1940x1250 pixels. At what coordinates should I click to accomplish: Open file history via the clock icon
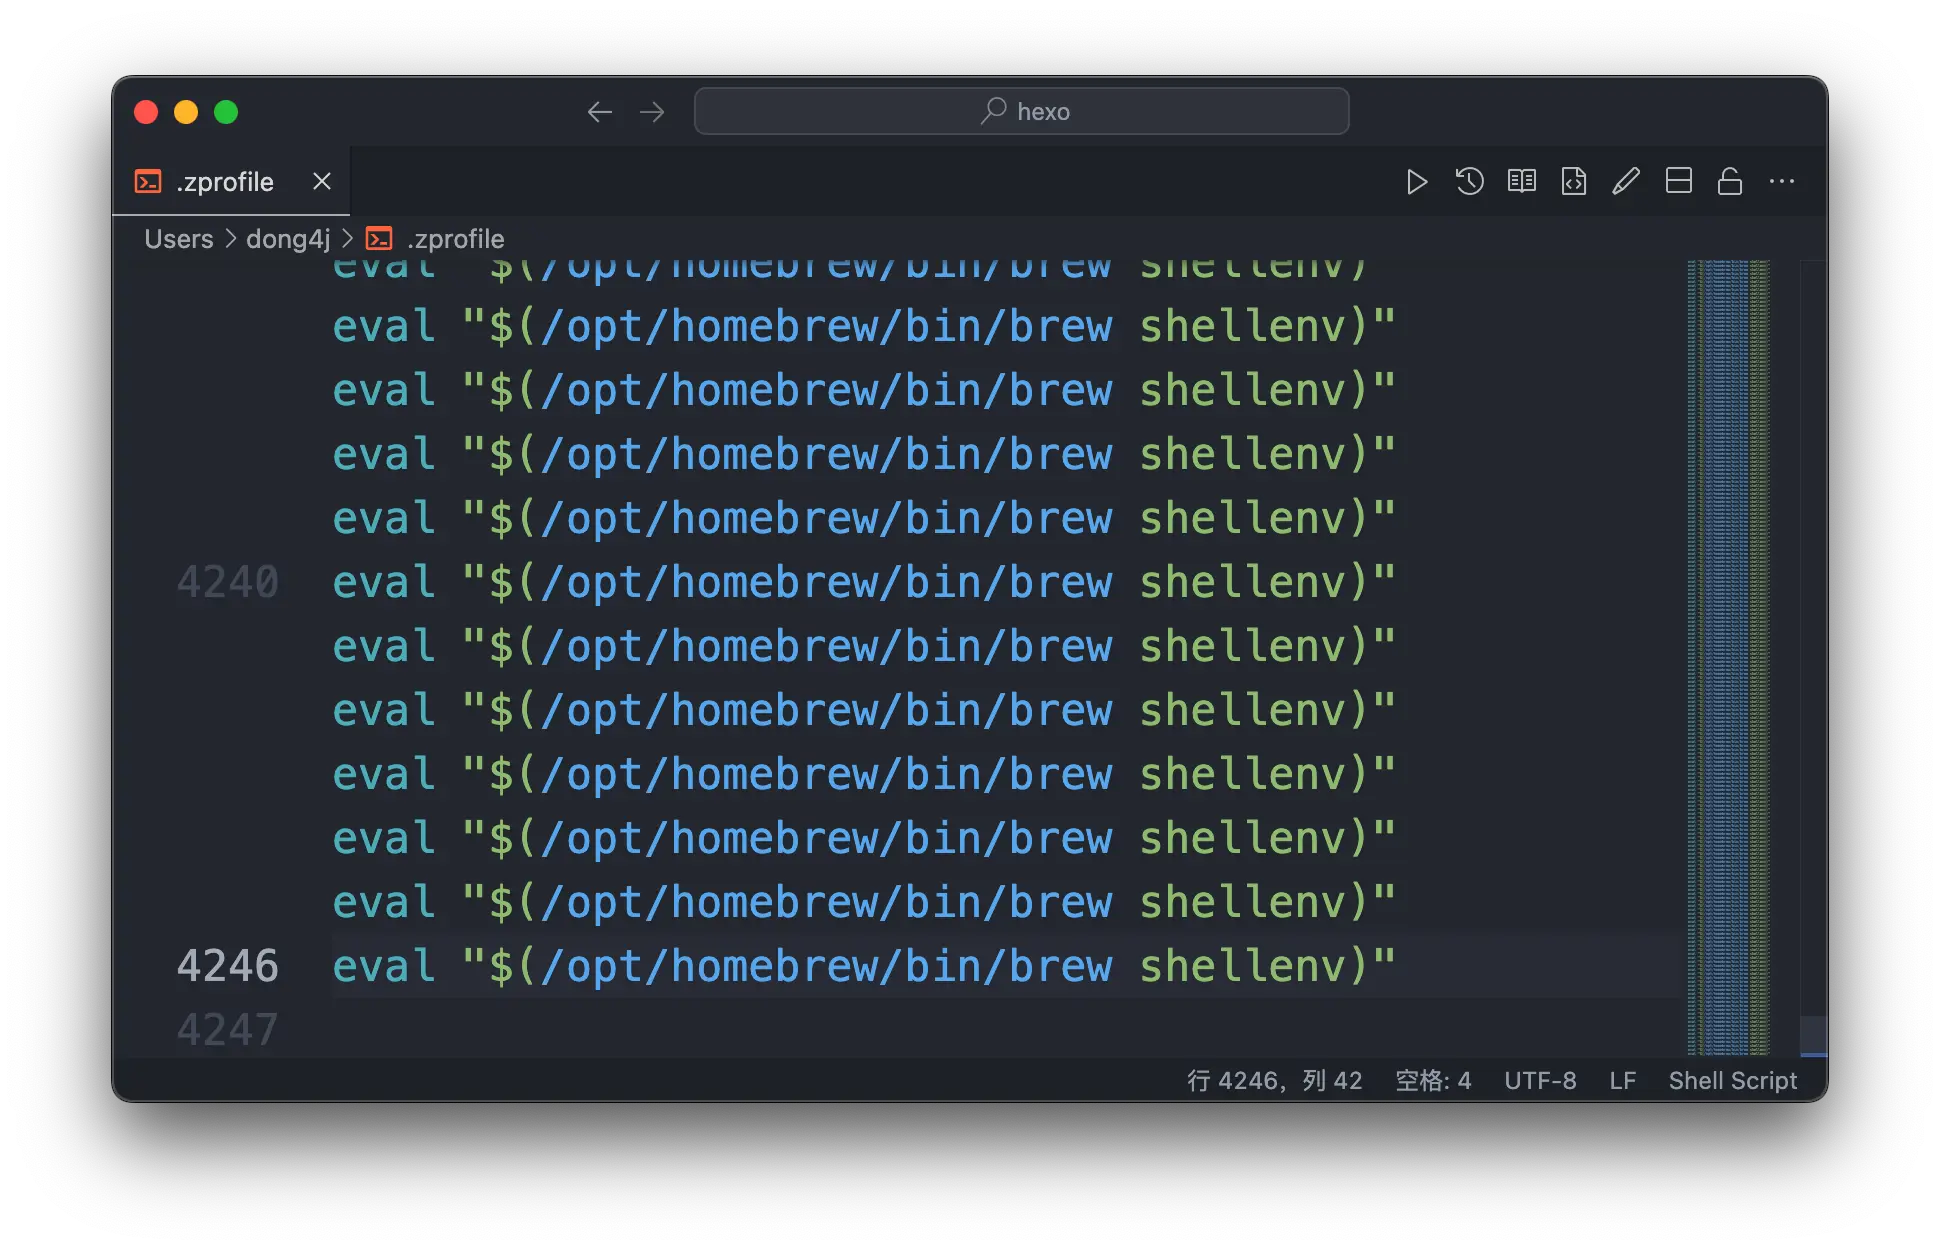(1469, 182)
